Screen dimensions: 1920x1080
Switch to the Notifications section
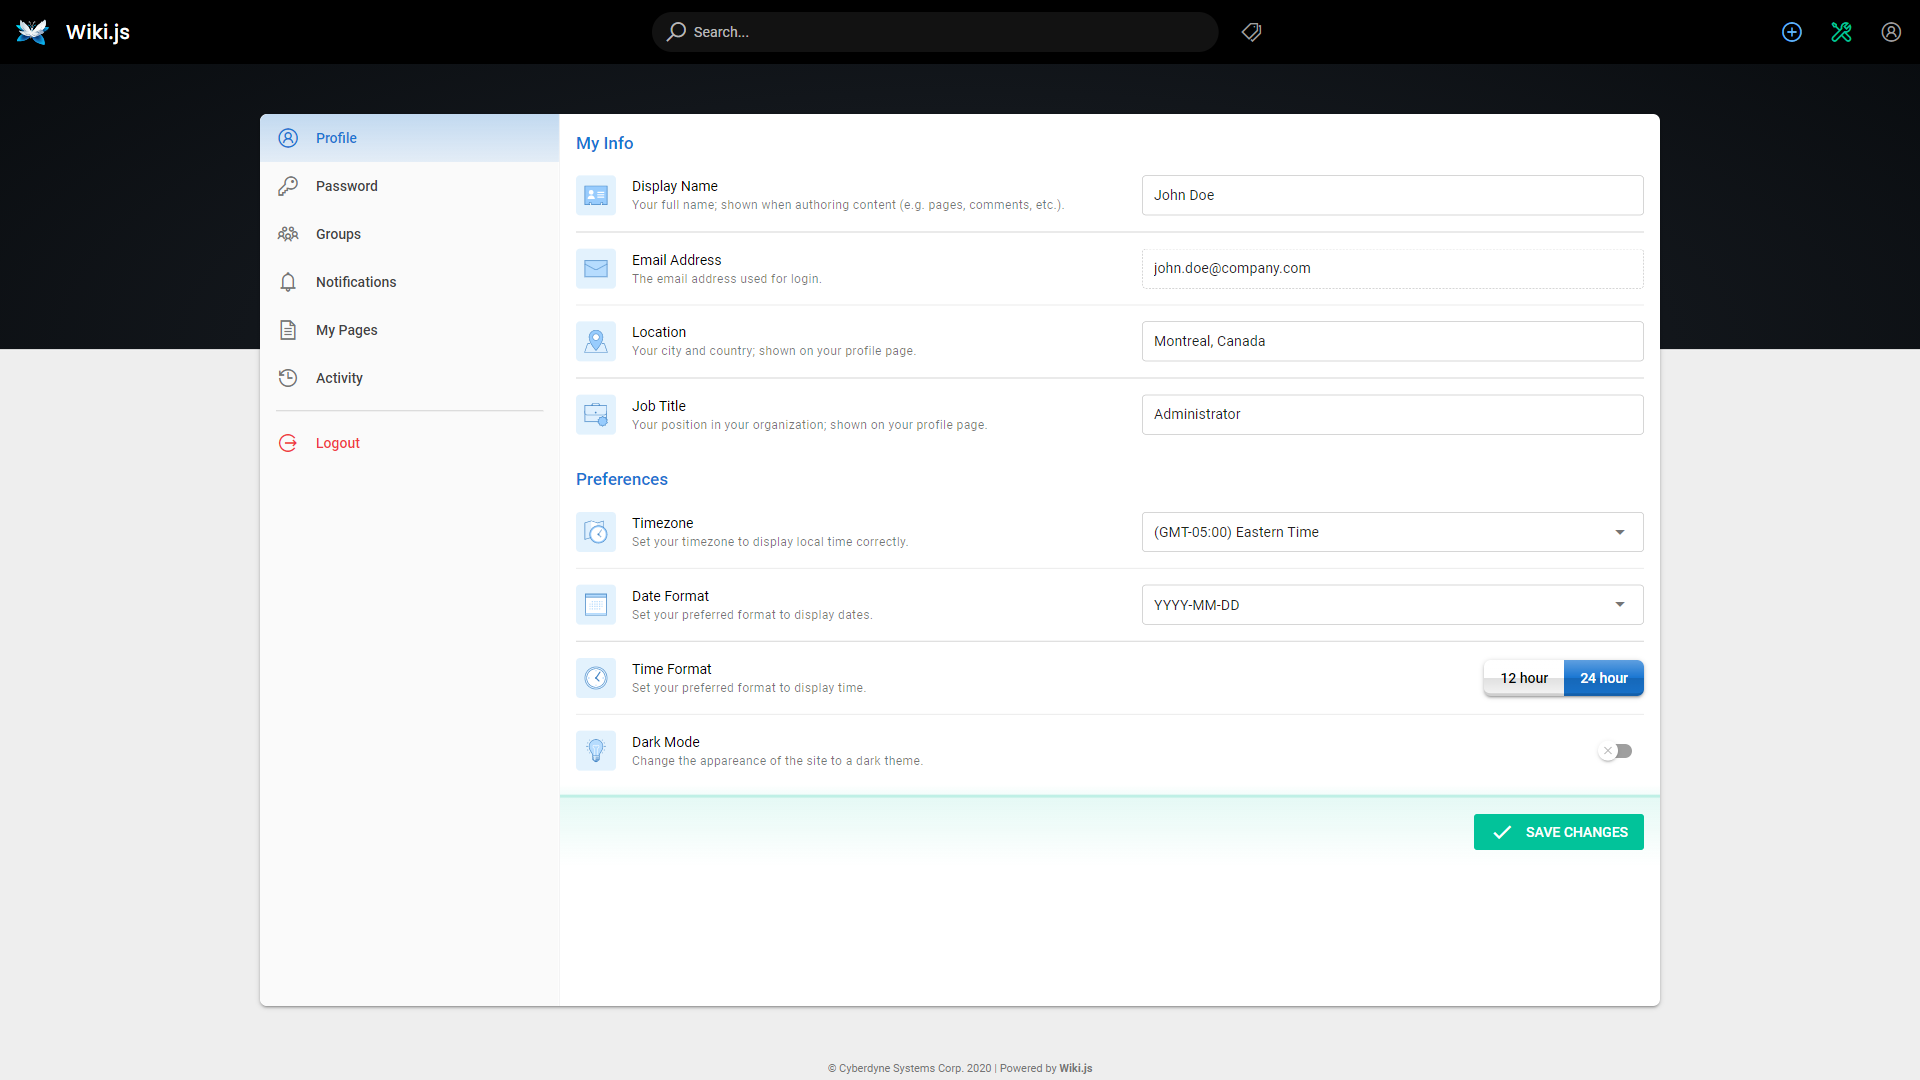point(410,282)
